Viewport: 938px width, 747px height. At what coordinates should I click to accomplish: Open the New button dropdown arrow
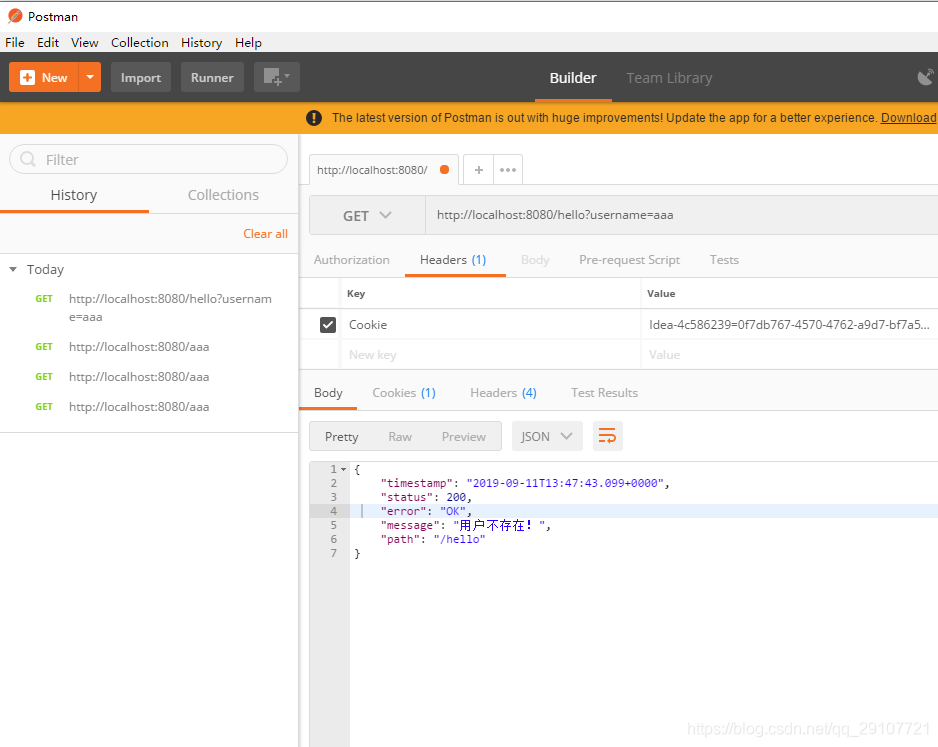(x=90, y=77)
